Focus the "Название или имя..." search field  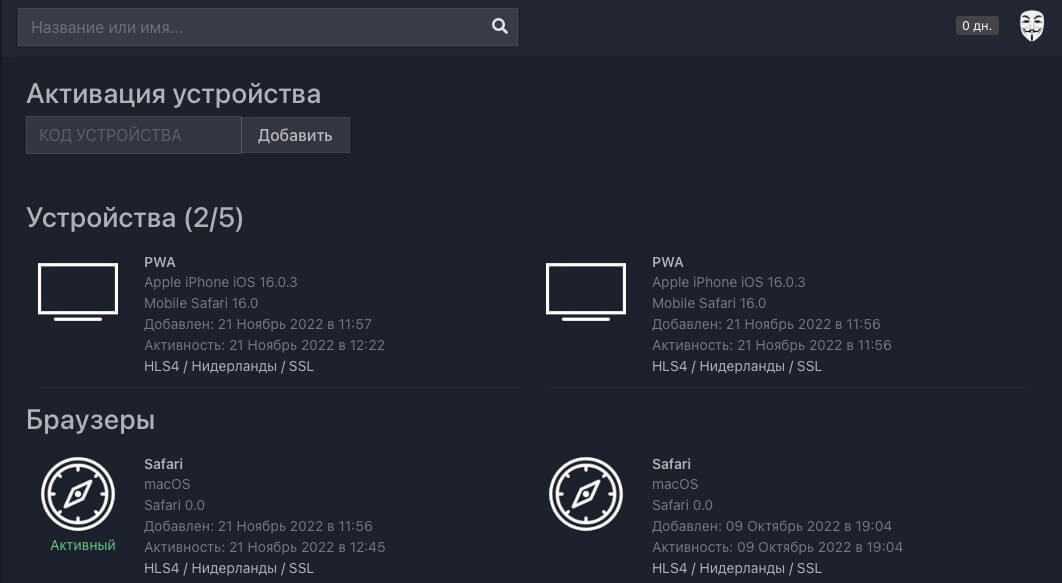pos(255,27)
